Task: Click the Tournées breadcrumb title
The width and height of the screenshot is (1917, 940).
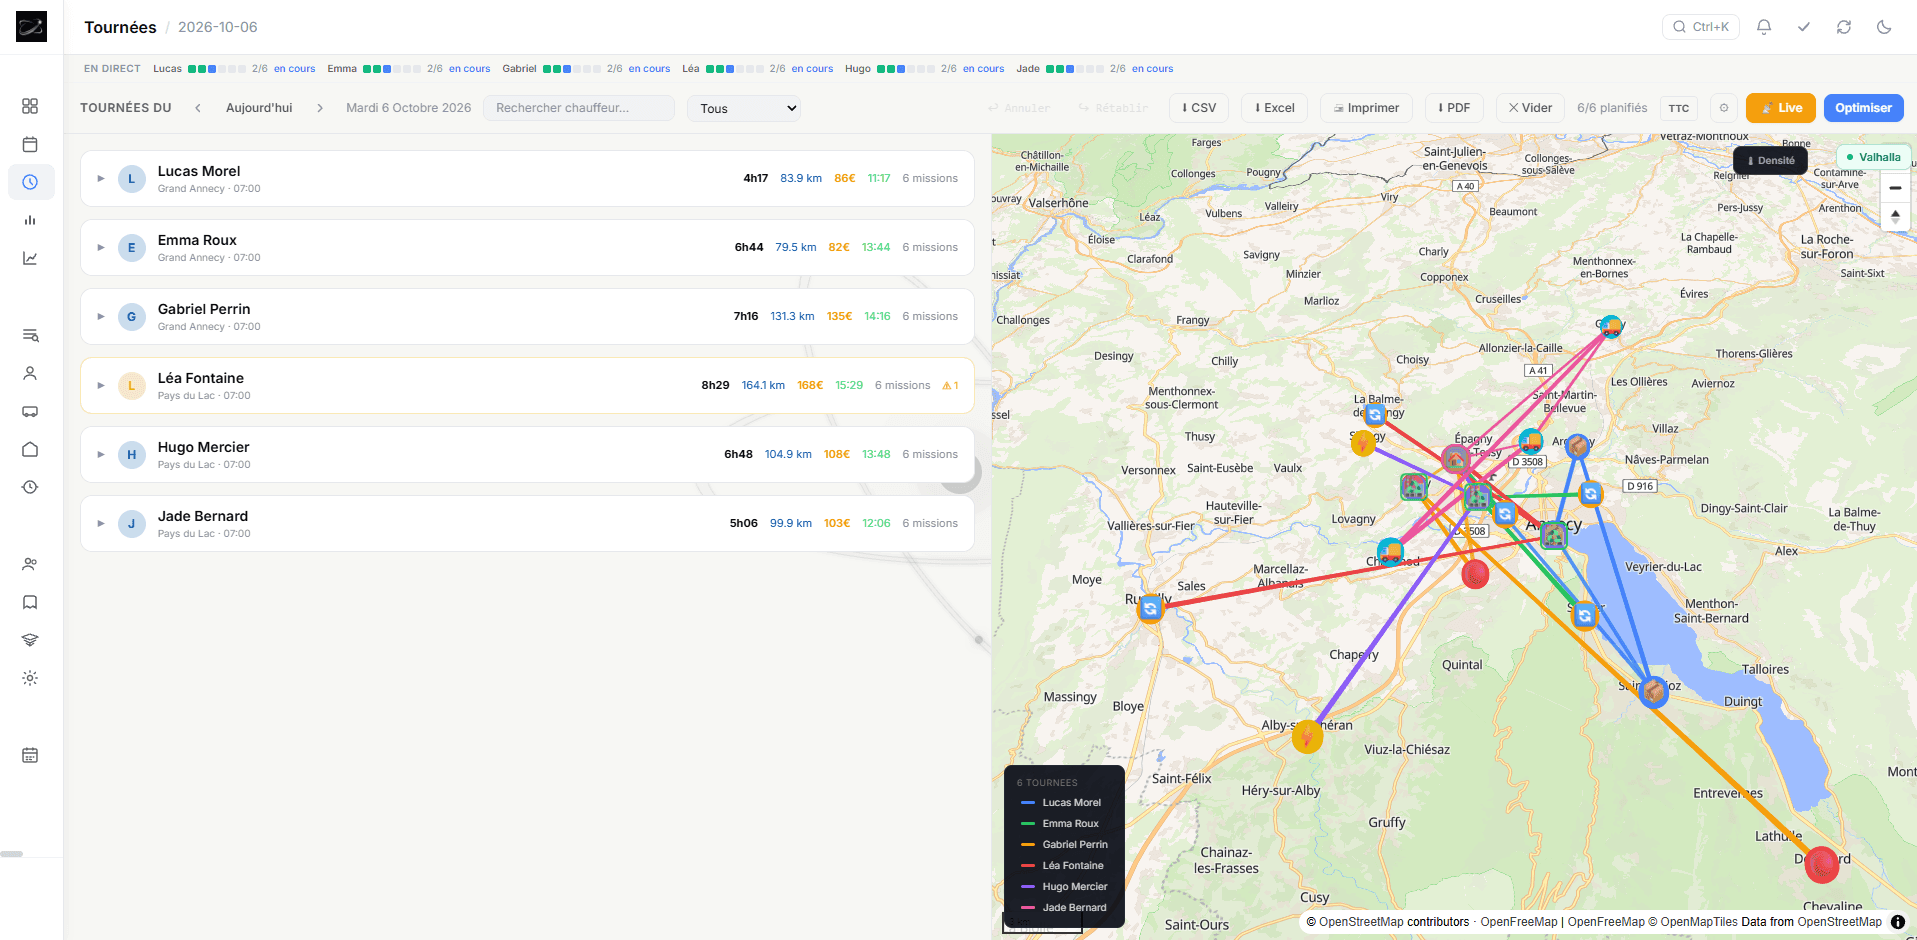Action: tap(120, 27)
